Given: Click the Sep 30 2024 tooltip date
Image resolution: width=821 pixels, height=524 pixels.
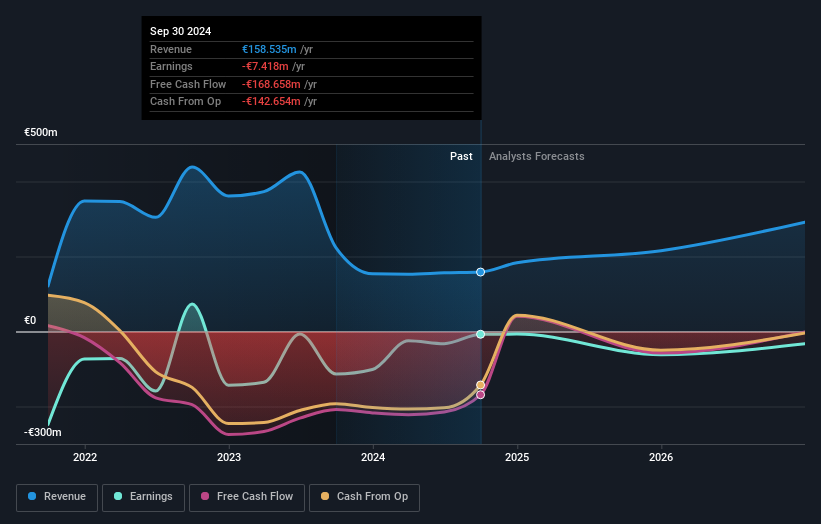Looking at the screenshot, I should (x=180, y=31).
